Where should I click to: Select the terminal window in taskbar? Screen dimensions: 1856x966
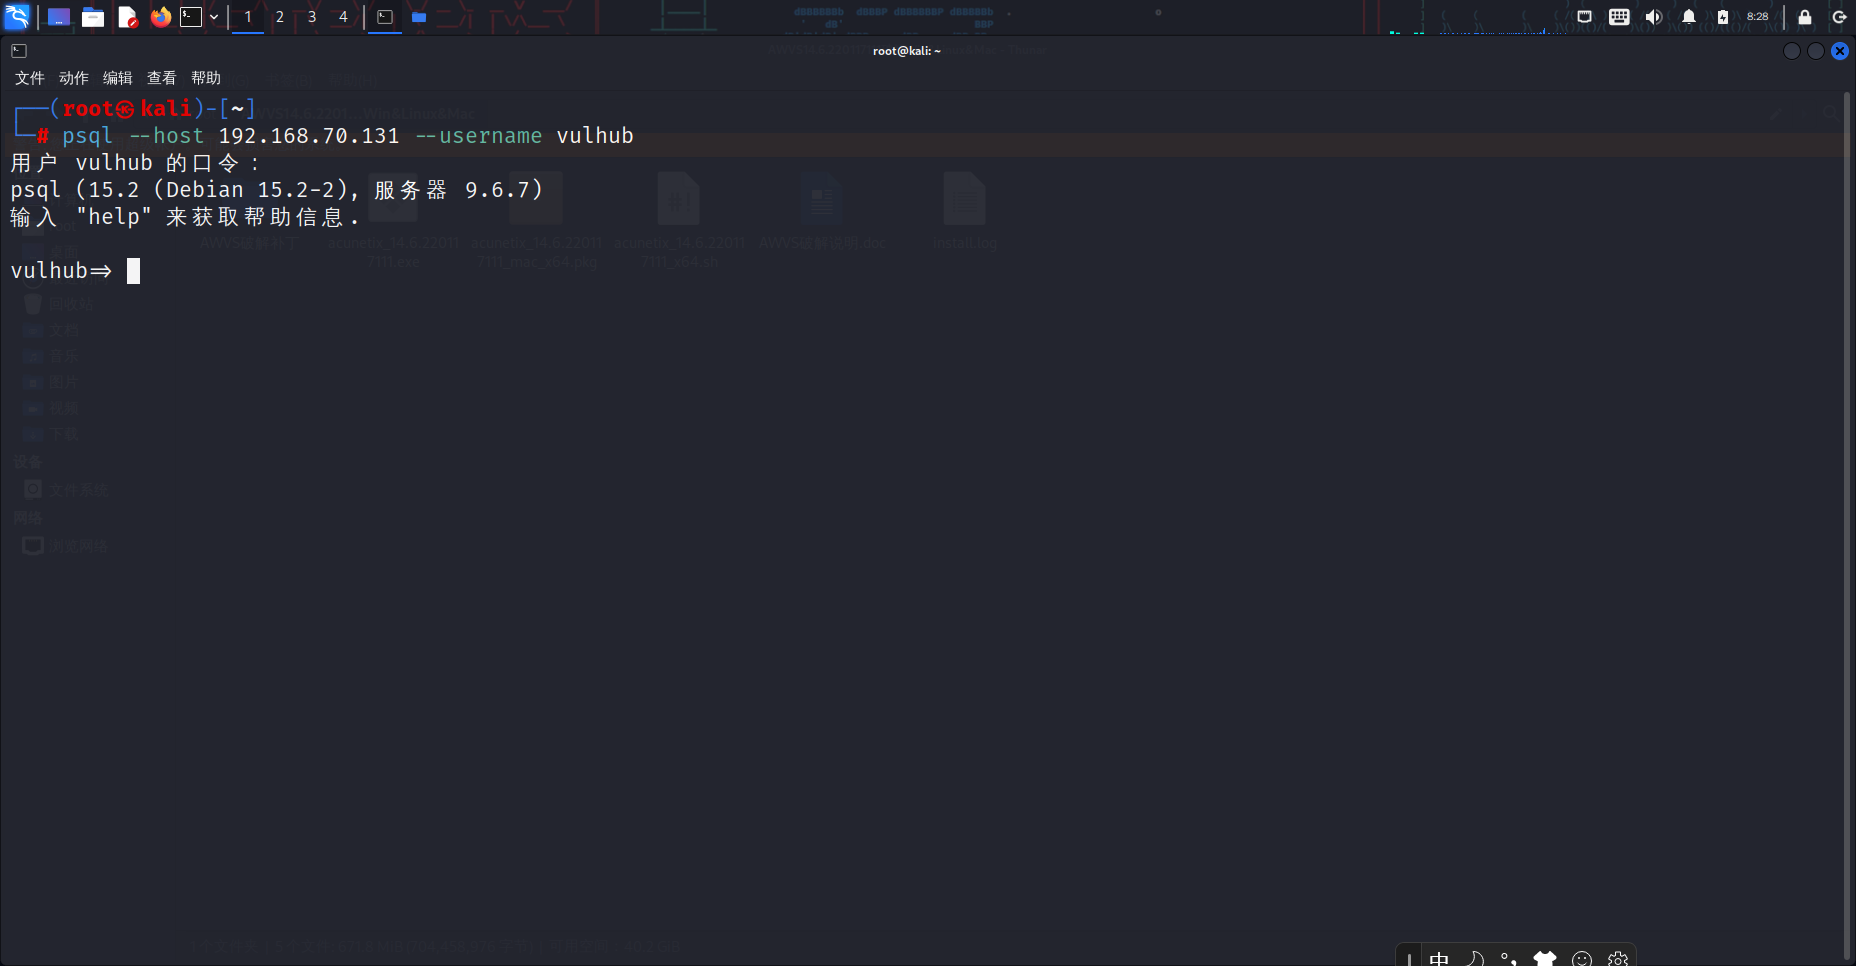click(385, 17)
